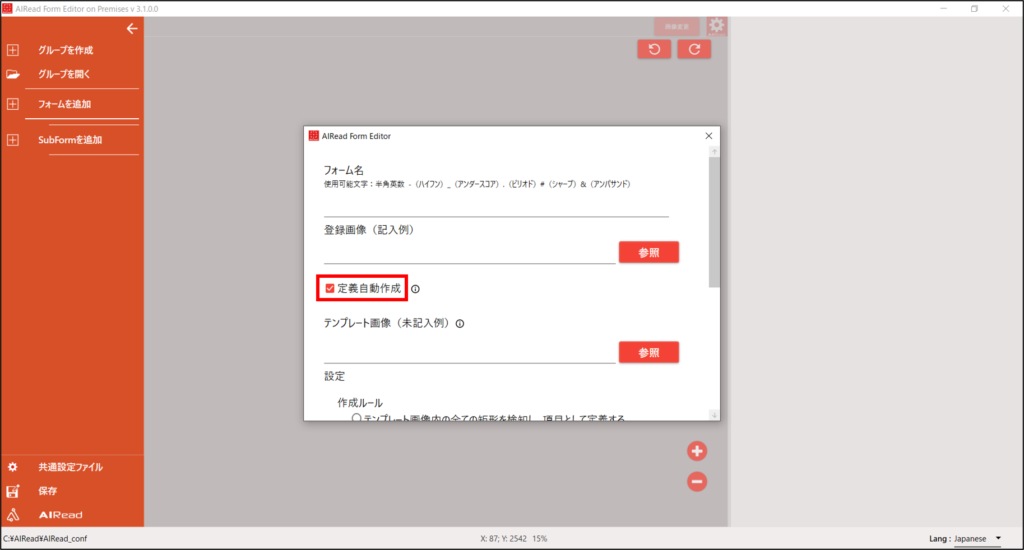Restore down the main window
The image size is (1024, 550).
click(x=974, y=8)
